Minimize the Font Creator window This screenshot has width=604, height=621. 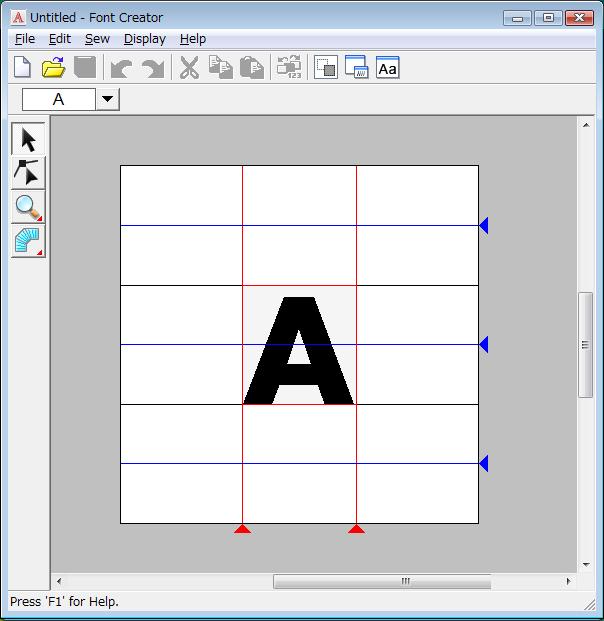pos(517,18)
